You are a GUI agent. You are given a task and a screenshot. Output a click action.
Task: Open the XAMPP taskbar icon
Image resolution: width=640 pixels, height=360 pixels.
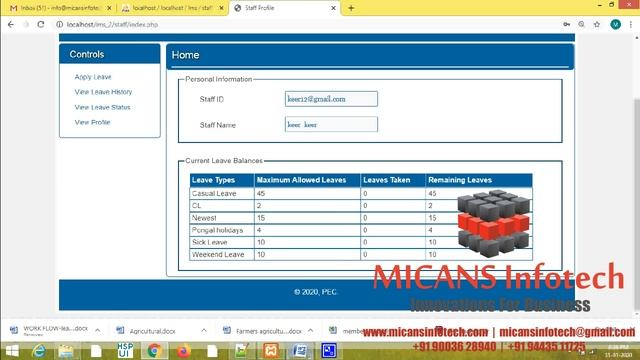(x=271, y=351)
